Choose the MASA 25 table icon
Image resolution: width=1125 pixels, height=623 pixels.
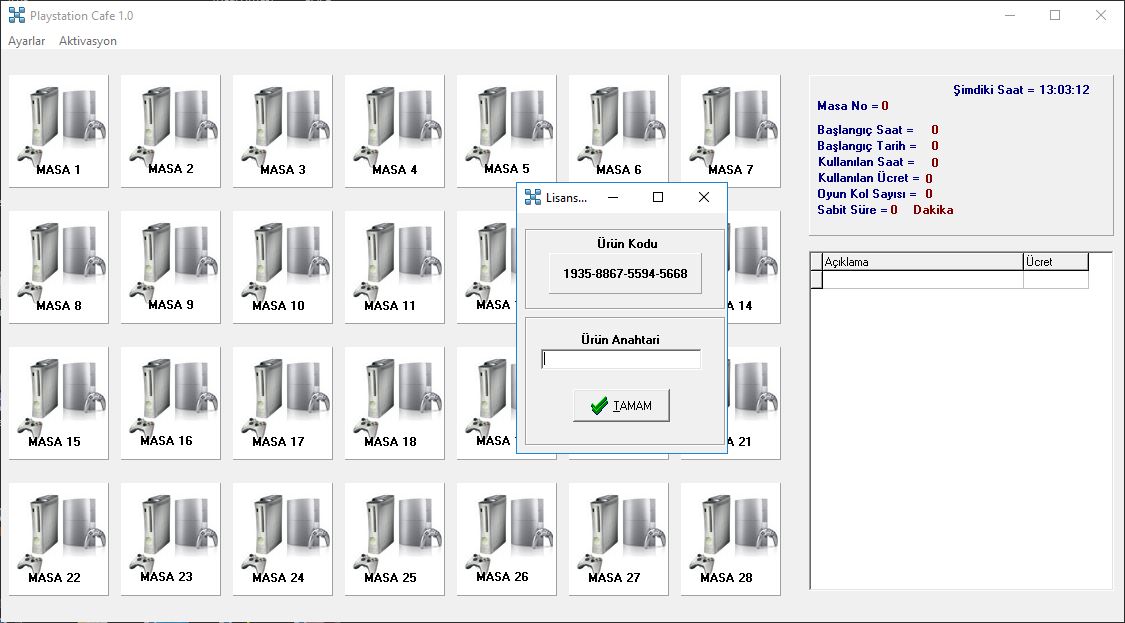point(395,539)
